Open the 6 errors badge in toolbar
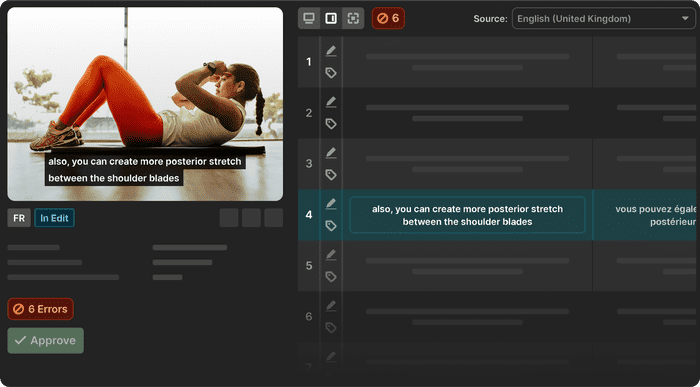The width and height of the screenshot is (700, 387). (x=388, y=18)
